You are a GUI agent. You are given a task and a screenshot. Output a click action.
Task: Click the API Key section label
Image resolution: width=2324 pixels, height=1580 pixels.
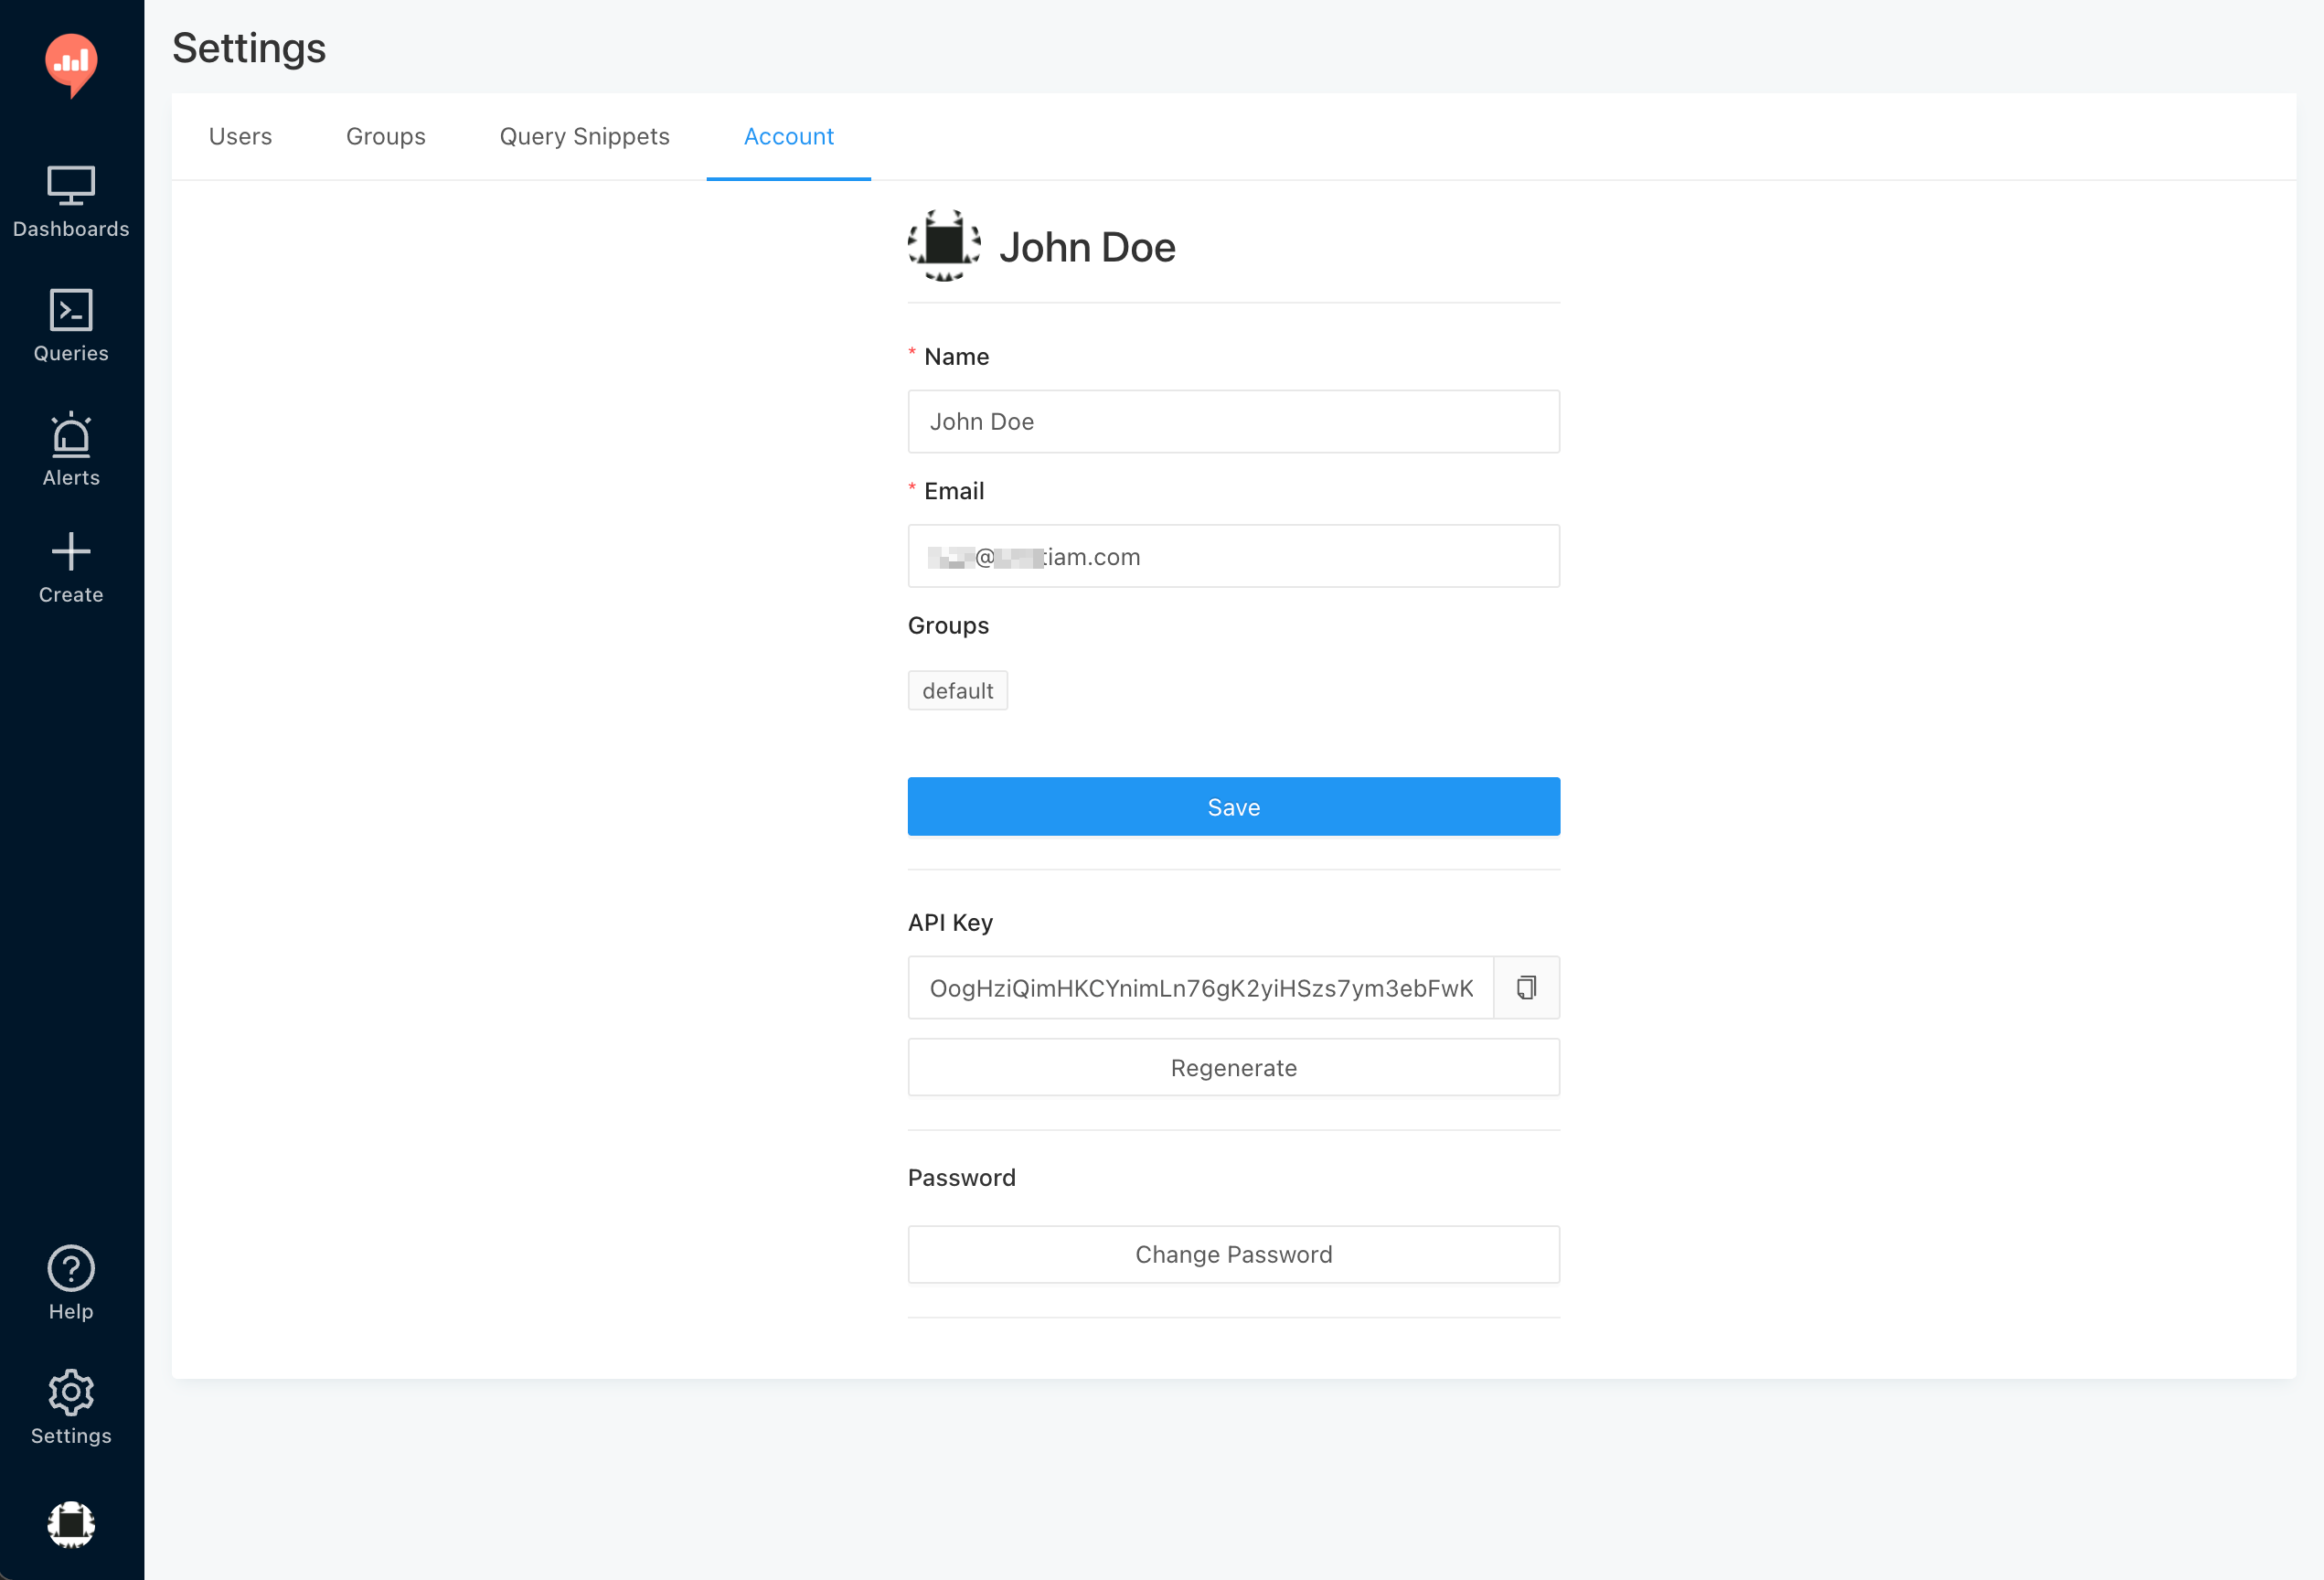pyautogui.click(x=950, y=923)
